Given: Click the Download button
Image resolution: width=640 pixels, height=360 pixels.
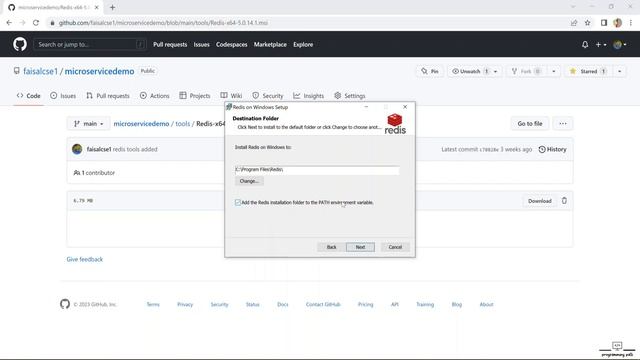Looking at the screenshot, I should 540,200.
